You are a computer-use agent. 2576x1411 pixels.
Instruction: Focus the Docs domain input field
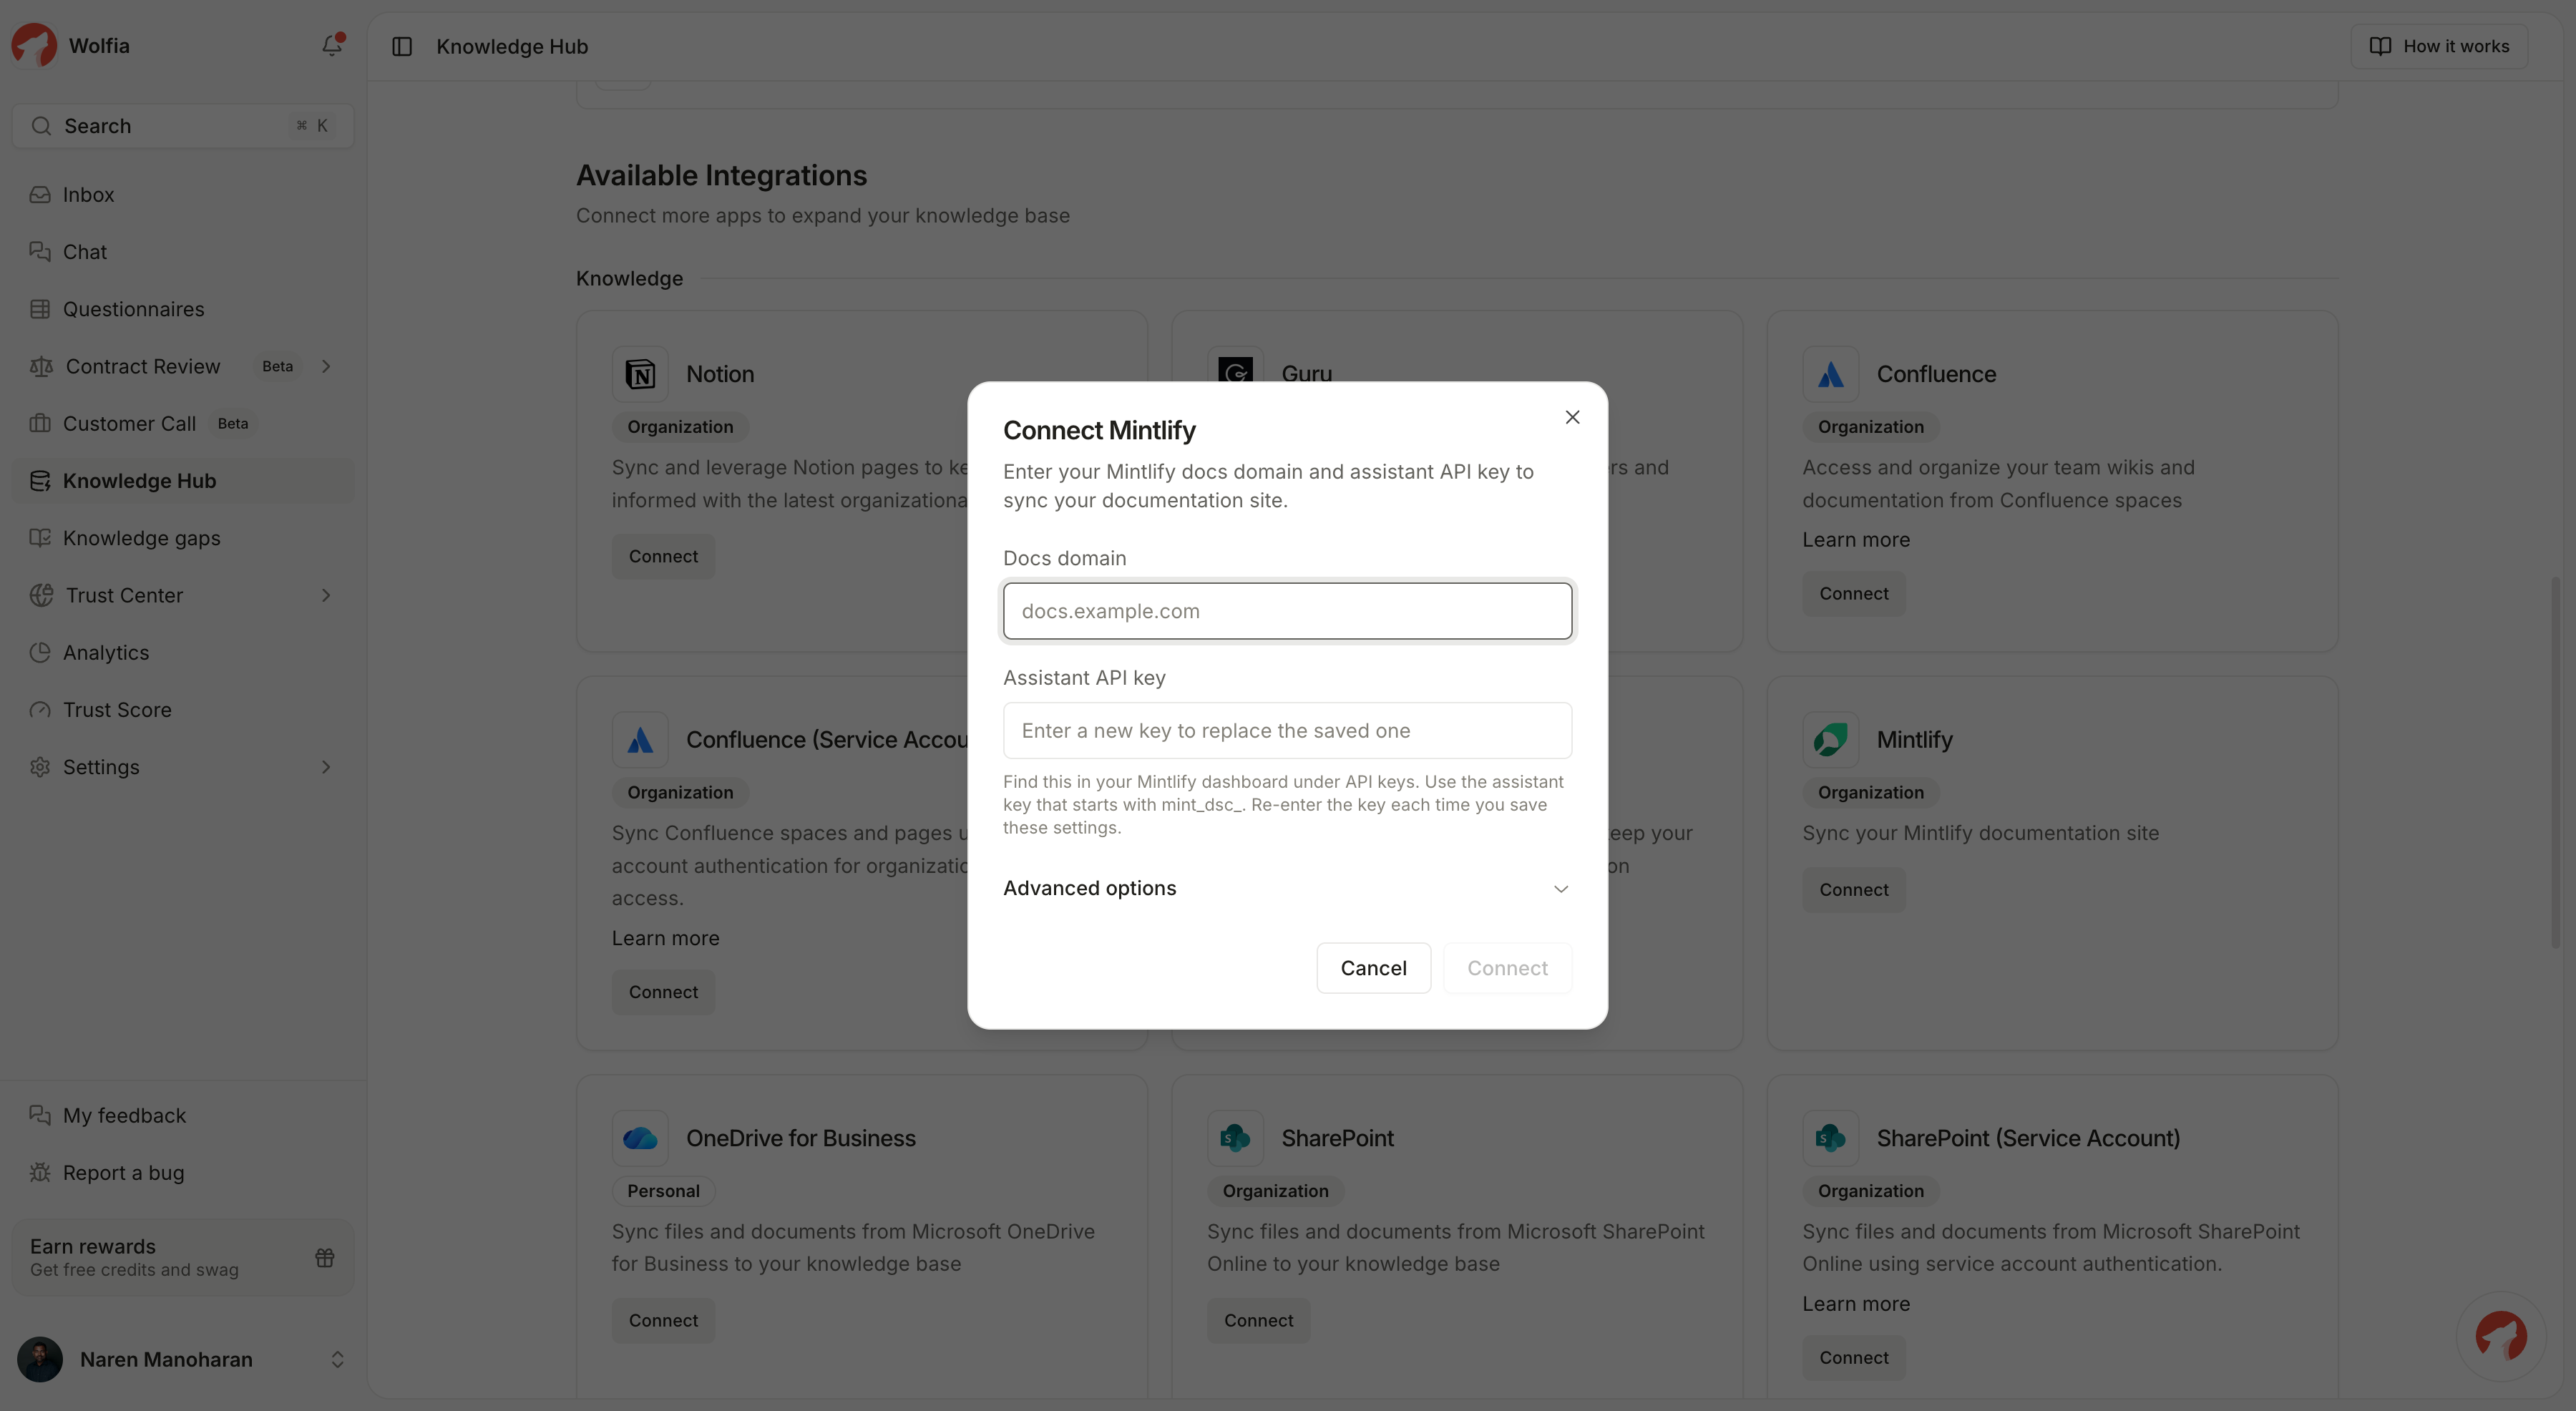[1287, 611]
